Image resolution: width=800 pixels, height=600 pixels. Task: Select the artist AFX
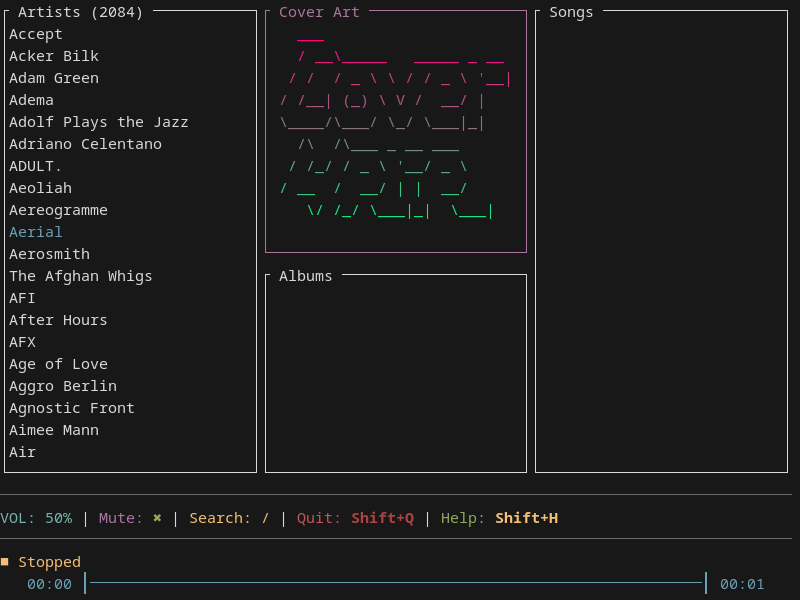(x=22, y=342)
